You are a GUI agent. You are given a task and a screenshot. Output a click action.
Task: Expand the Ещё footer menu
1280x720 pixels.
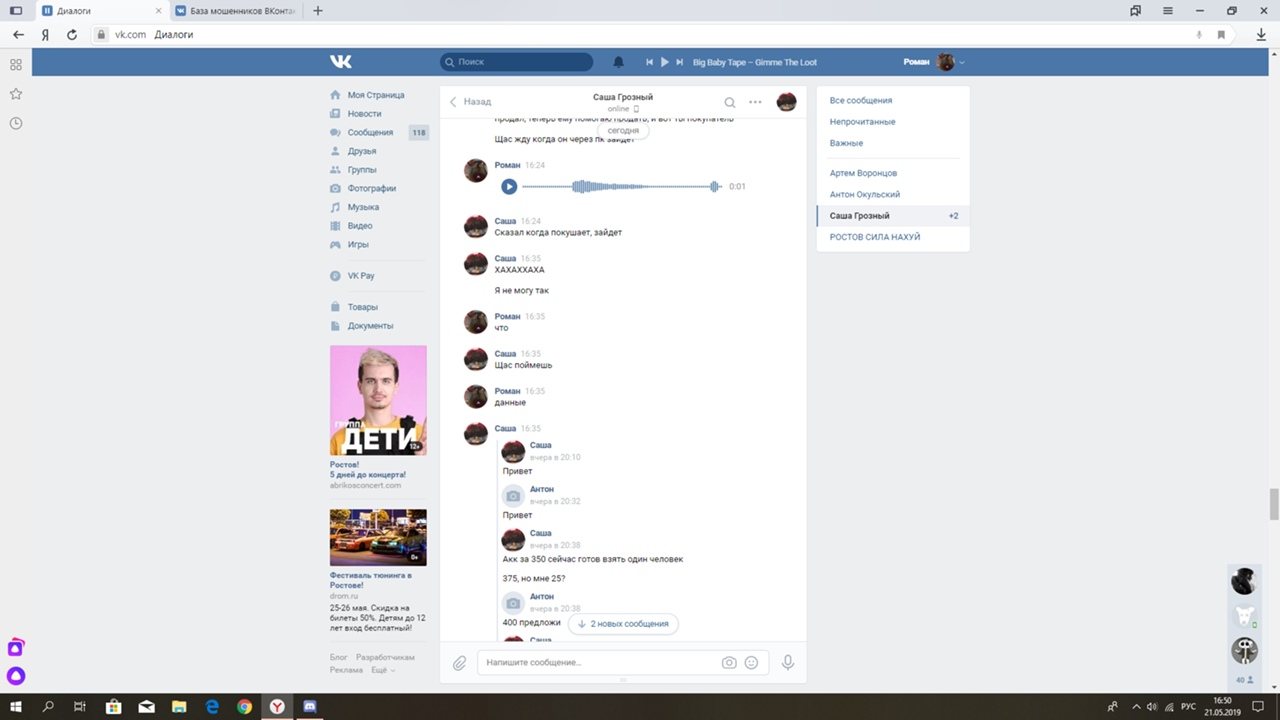coord(382,670)
